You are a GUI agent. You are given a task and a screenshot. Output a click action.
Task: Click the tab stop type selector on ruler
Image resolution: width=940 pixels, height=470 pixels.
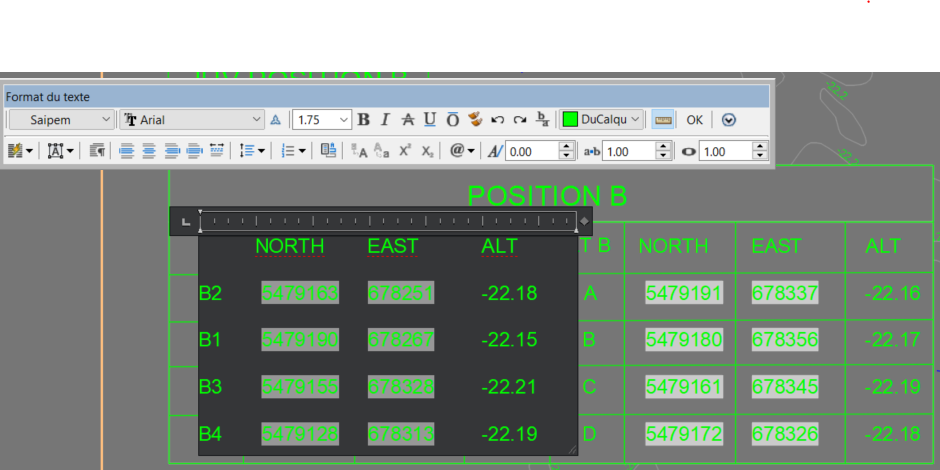point(186,222)
